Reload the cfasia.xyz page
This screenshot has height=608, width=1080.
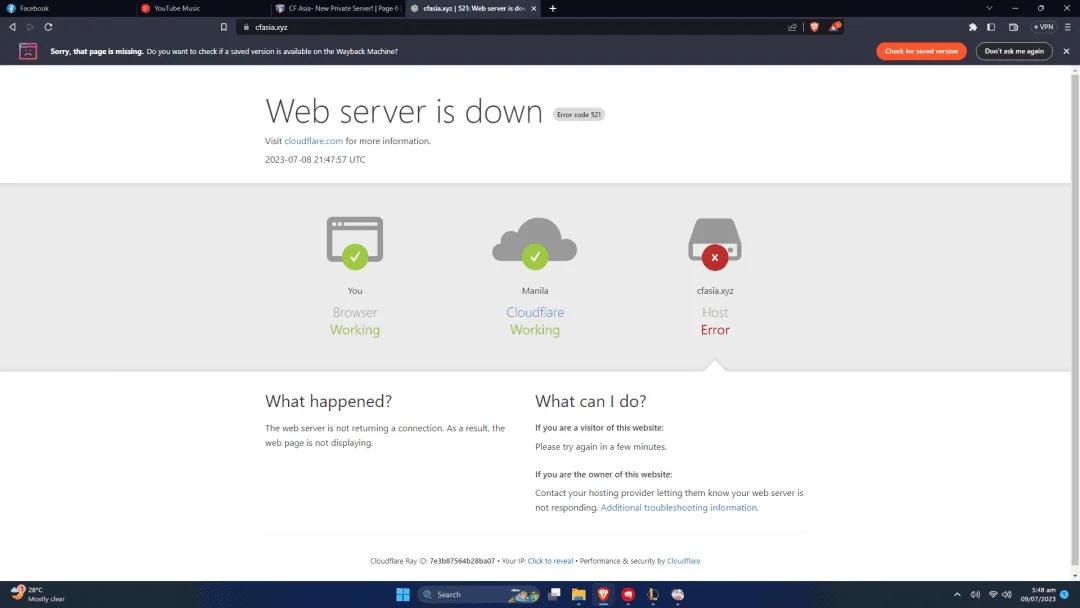tap(48, 27)
